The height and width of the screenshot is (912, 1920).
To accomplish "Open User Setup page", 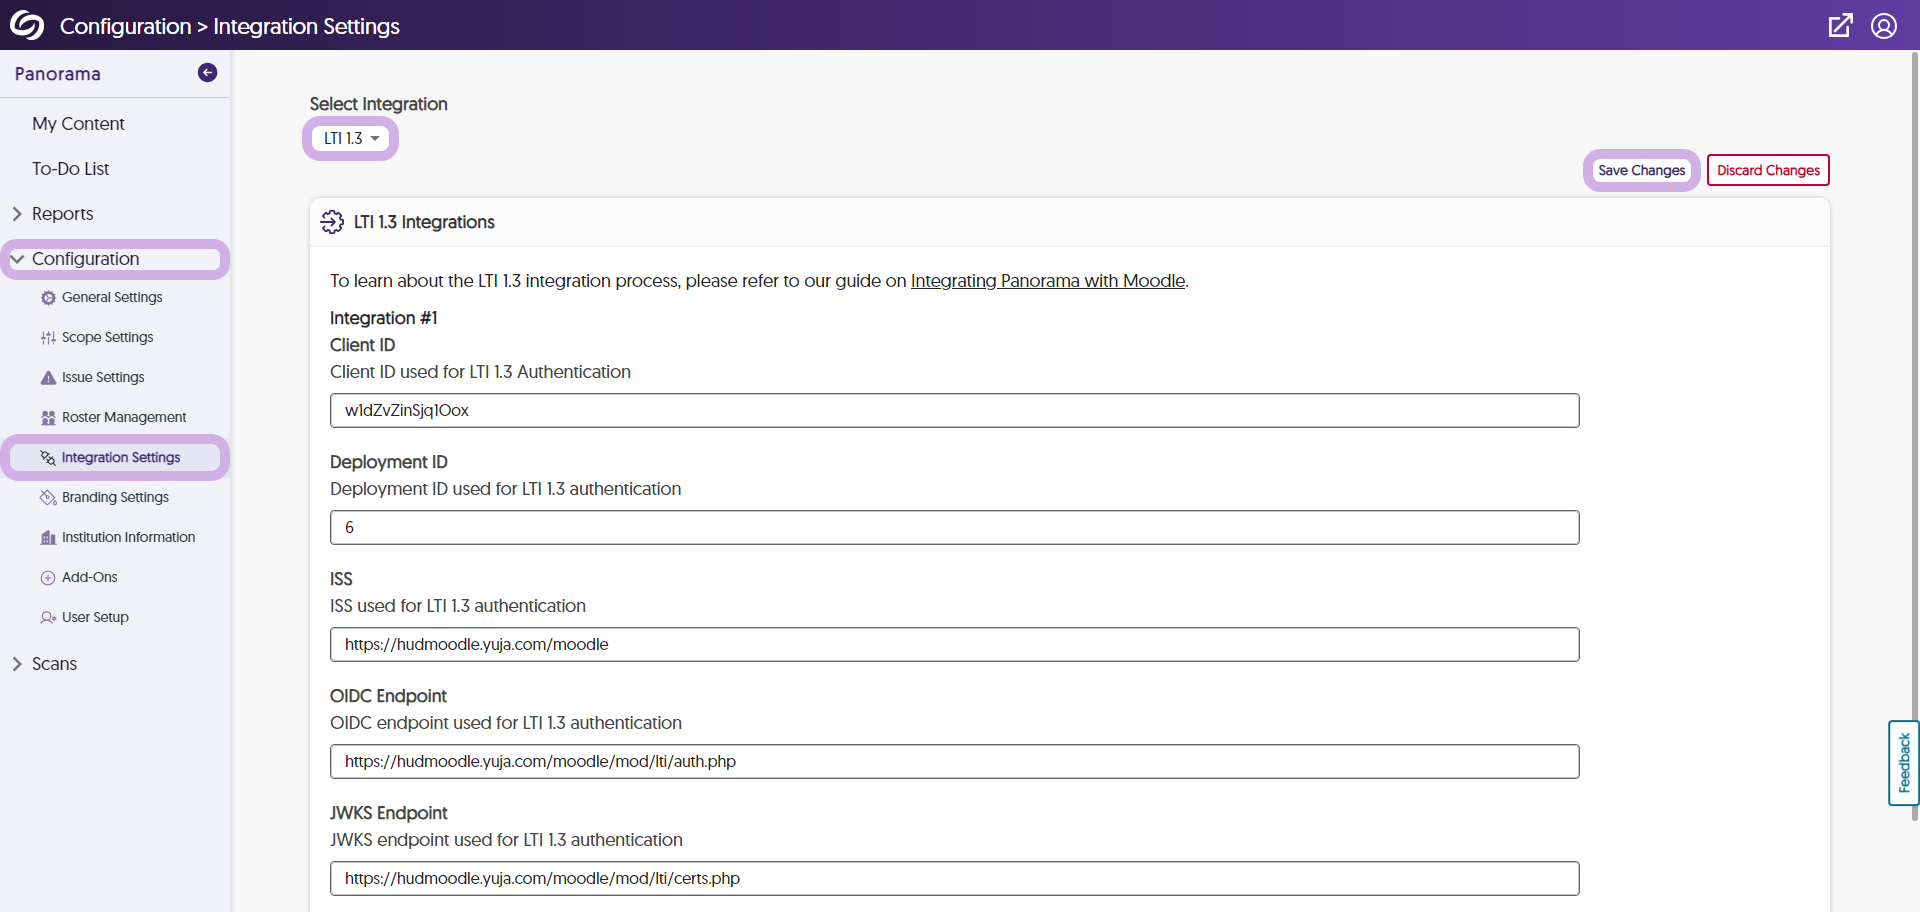I will pos(95,618).
